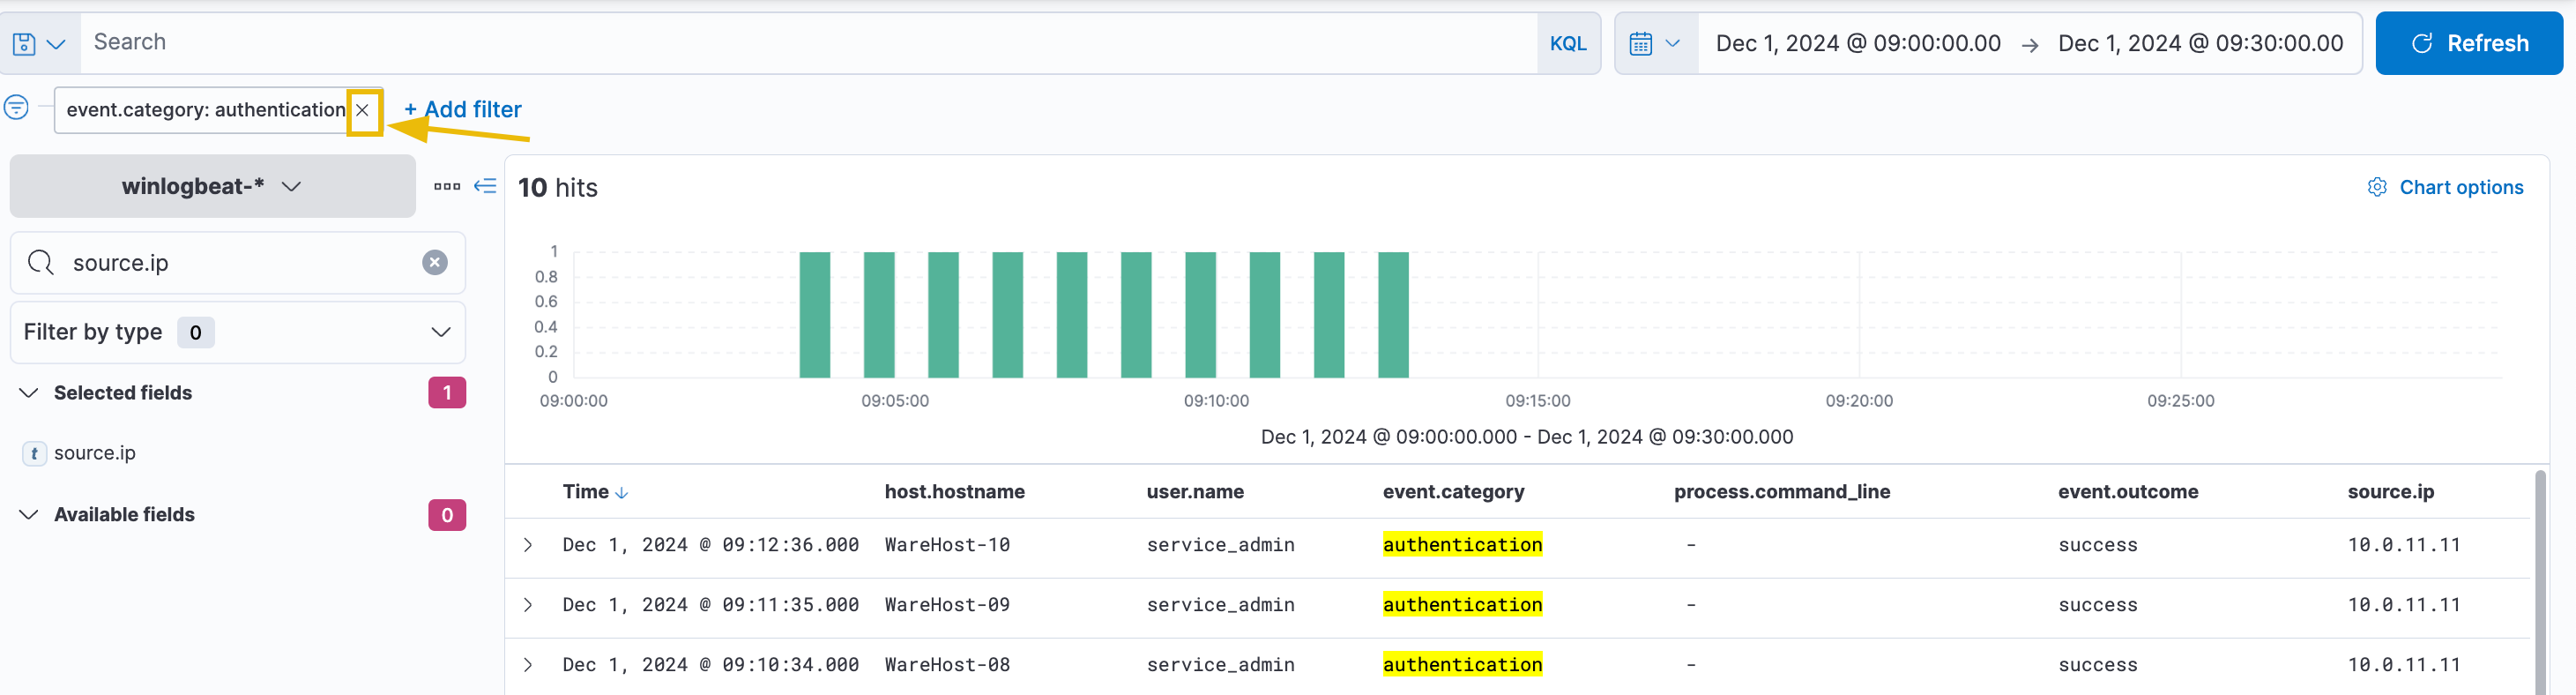This screenshot has width=2576, height=695.
Task: Collapse the Available fields section
Action: [29, 515]
